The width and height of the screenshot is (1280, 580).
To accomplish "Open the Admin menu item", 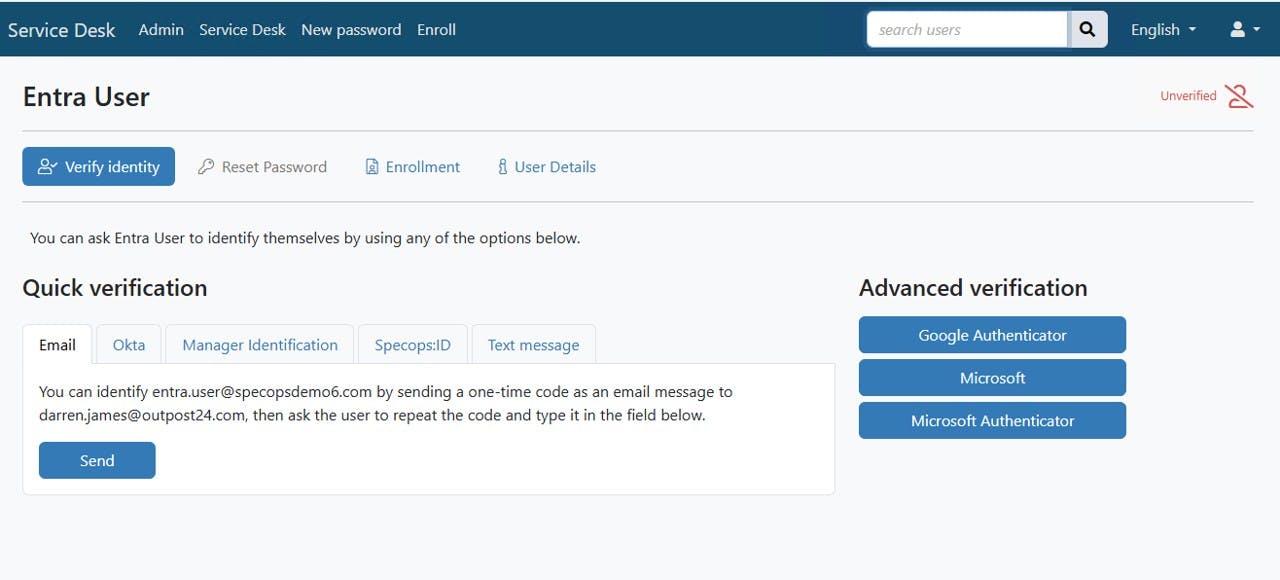I will tap(161, 30).
